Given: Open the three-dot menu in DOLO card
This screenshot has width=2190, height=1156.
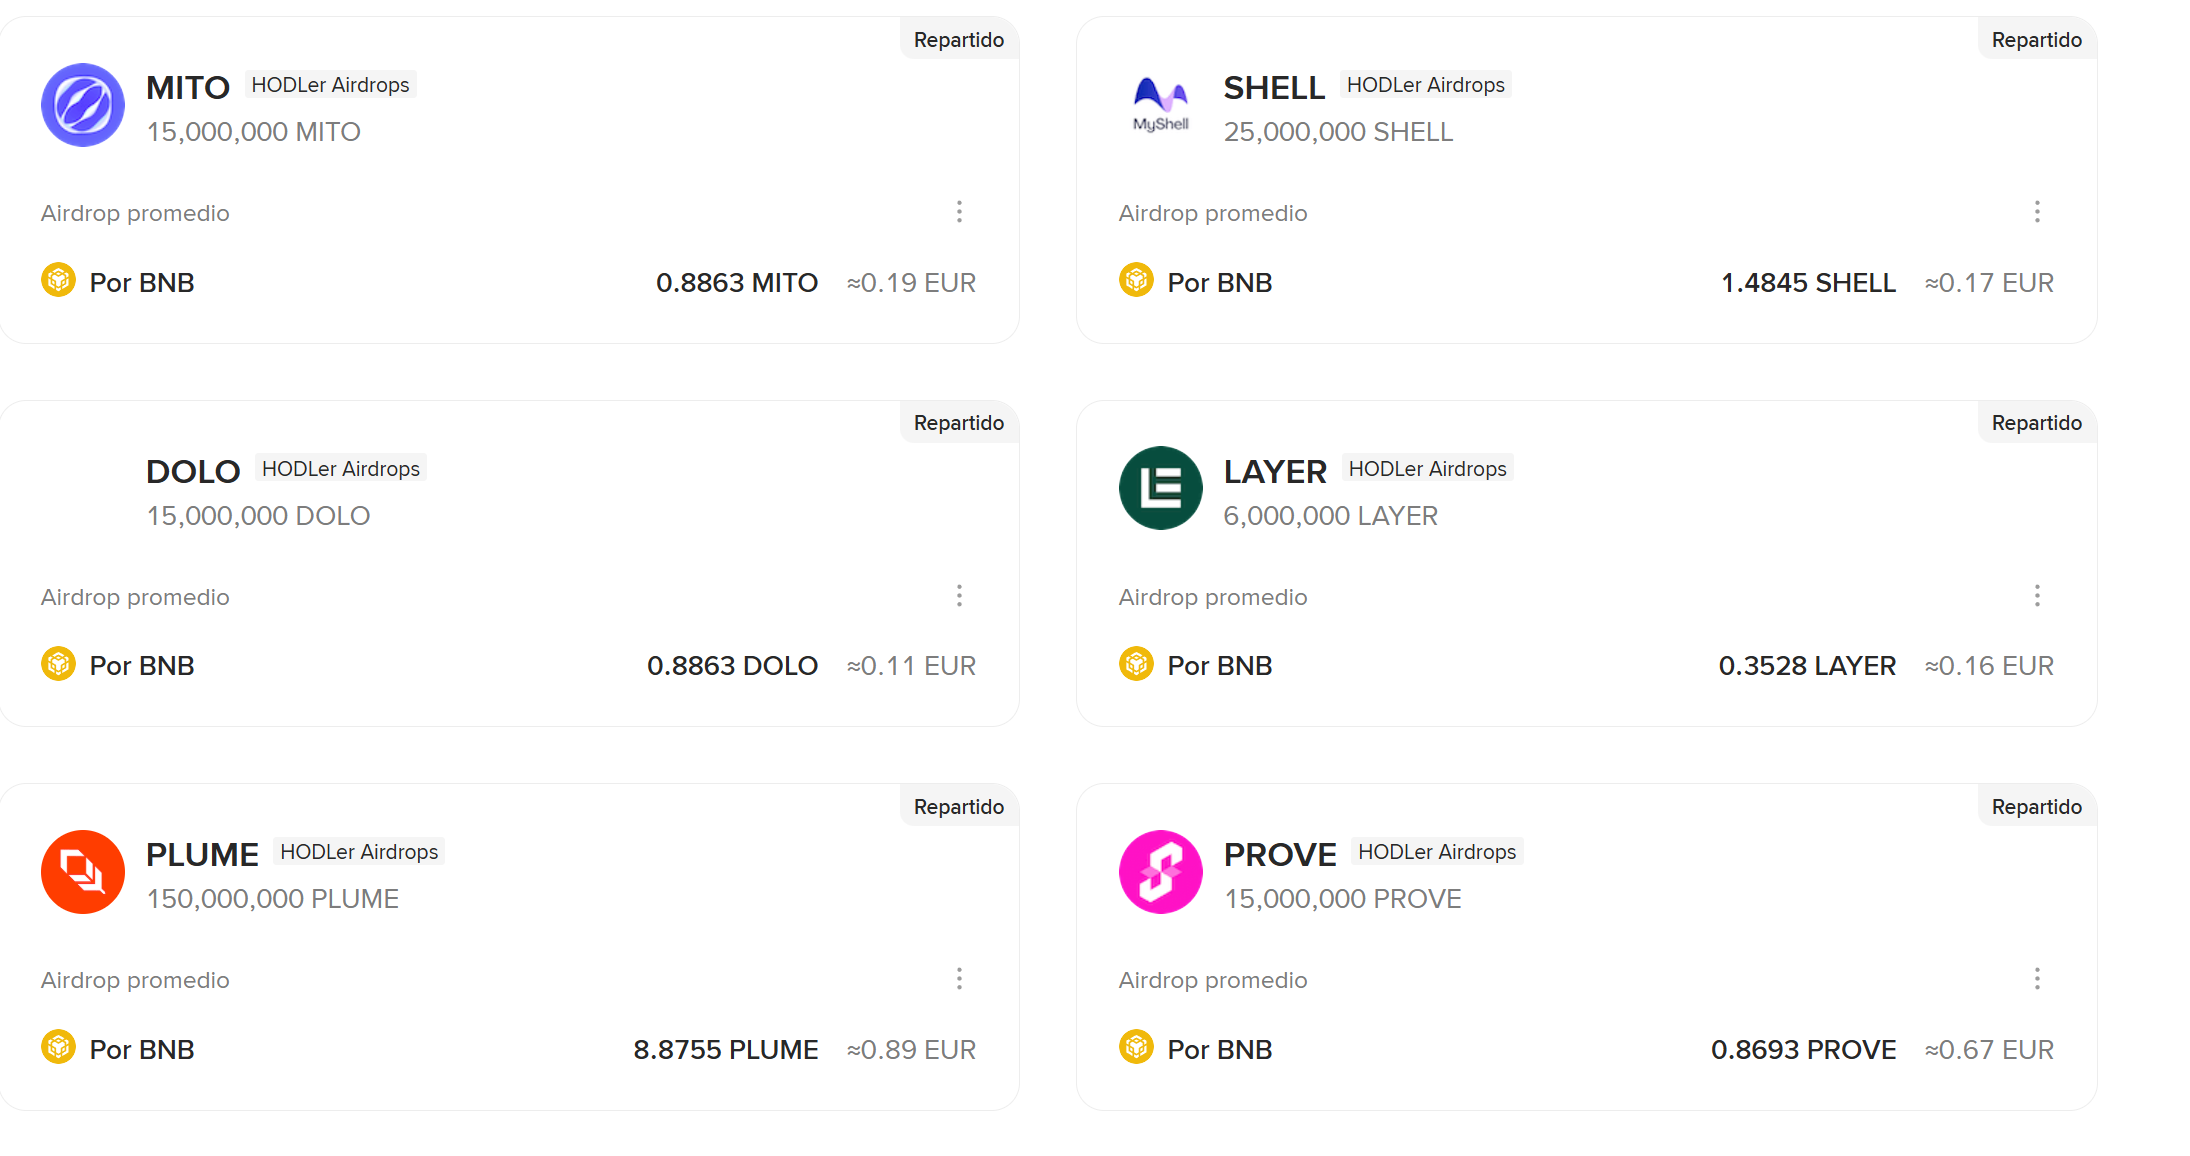Looking at the screenshot, I should [x=959, y=596].
